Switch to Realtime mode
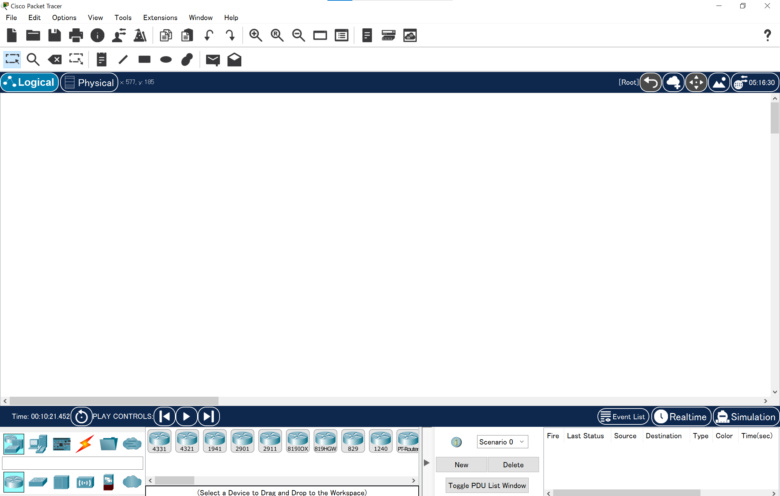780x496 pixels. click(x=681, y=416)
